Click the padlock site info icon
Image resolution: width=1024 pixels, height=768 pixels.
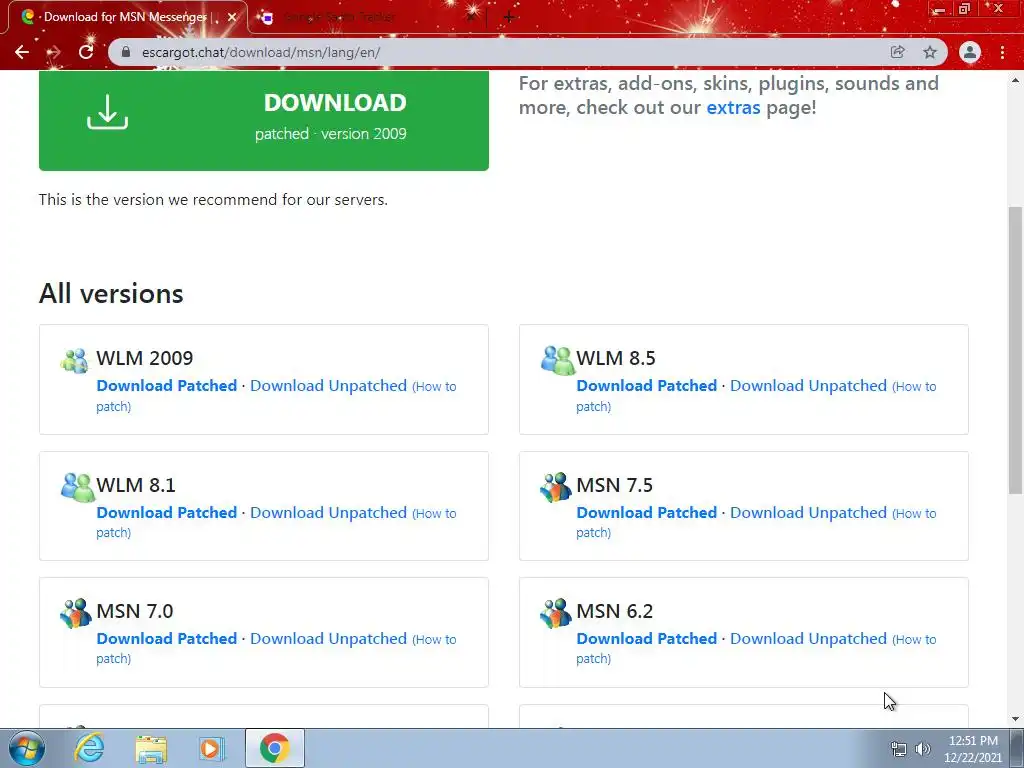pyautogui.click(x=126, y=52)
